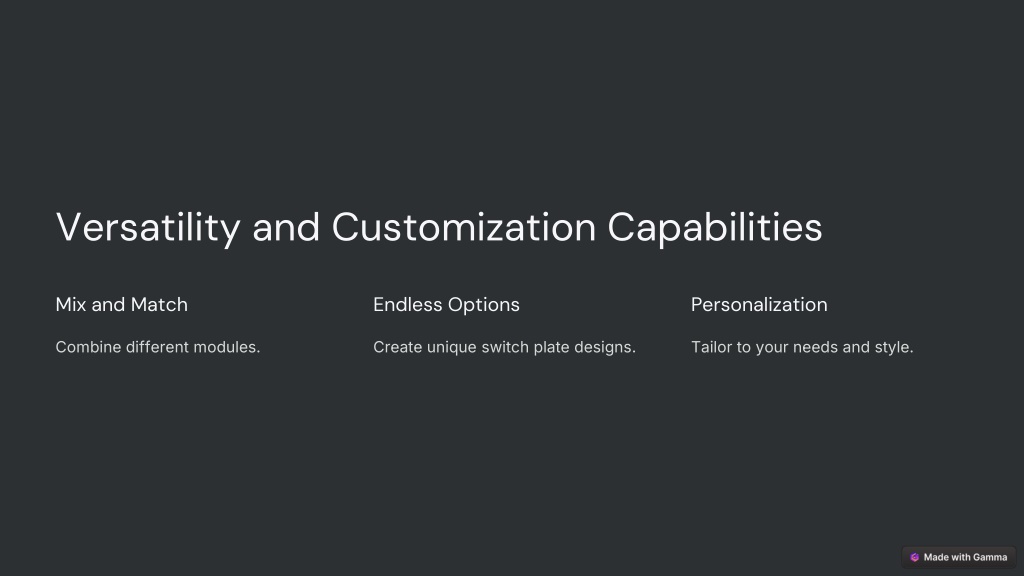1024x576 pixels.
Task: Select the Tailor to your needs text
Action: 802,347
